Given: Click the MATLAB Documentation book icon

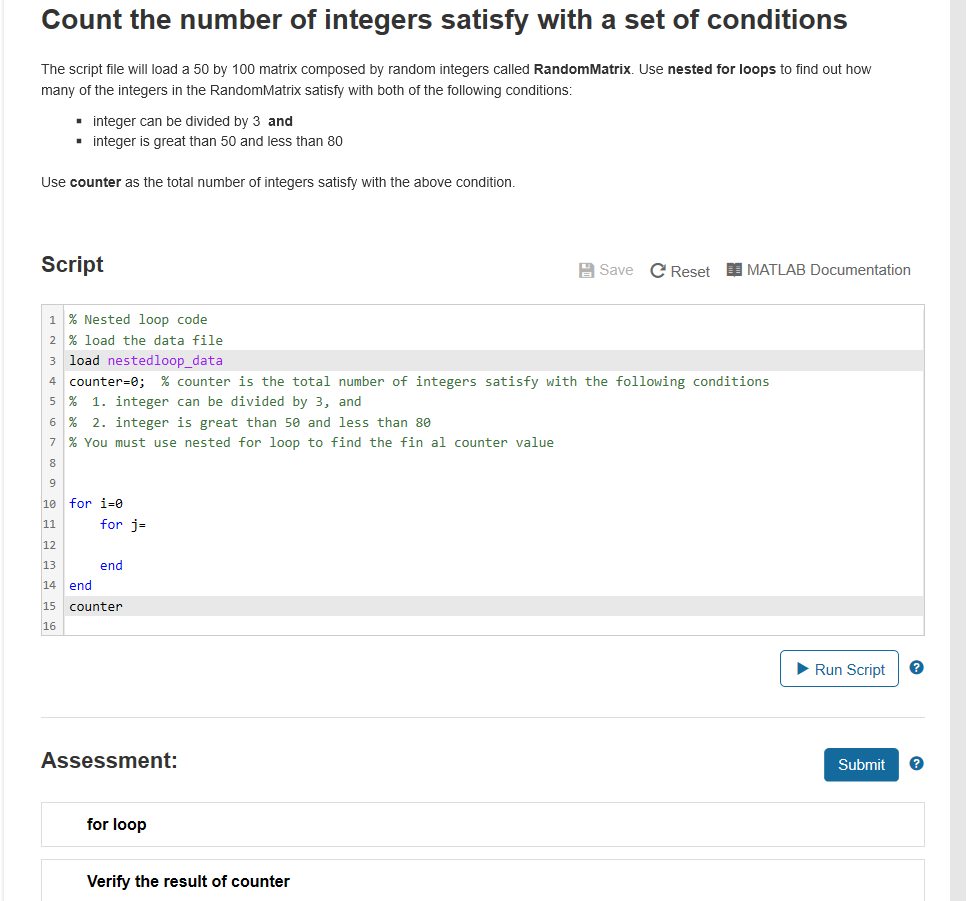Looking at the screenshot, I should tap(737, 269).
